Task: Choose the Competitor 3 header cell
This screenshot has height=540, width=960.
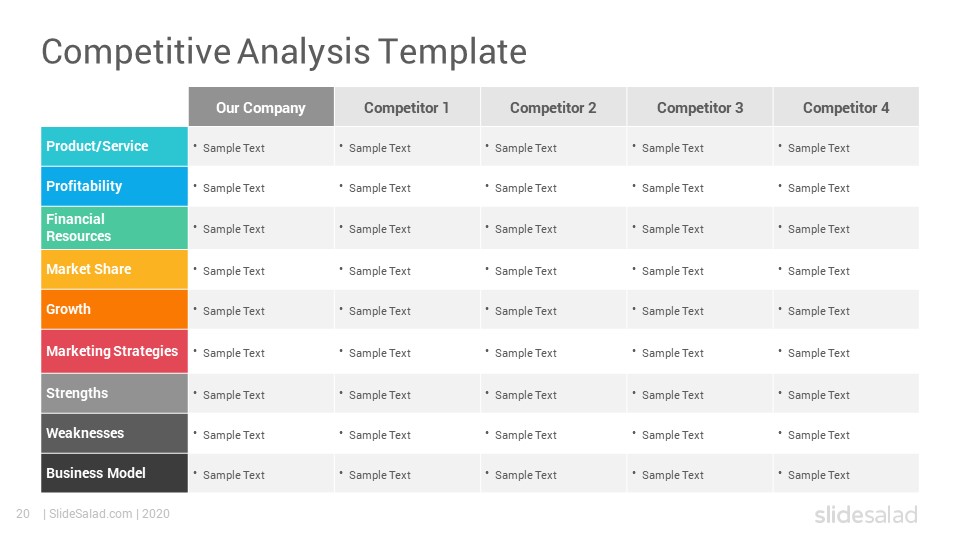Action: tap(700, 107)
